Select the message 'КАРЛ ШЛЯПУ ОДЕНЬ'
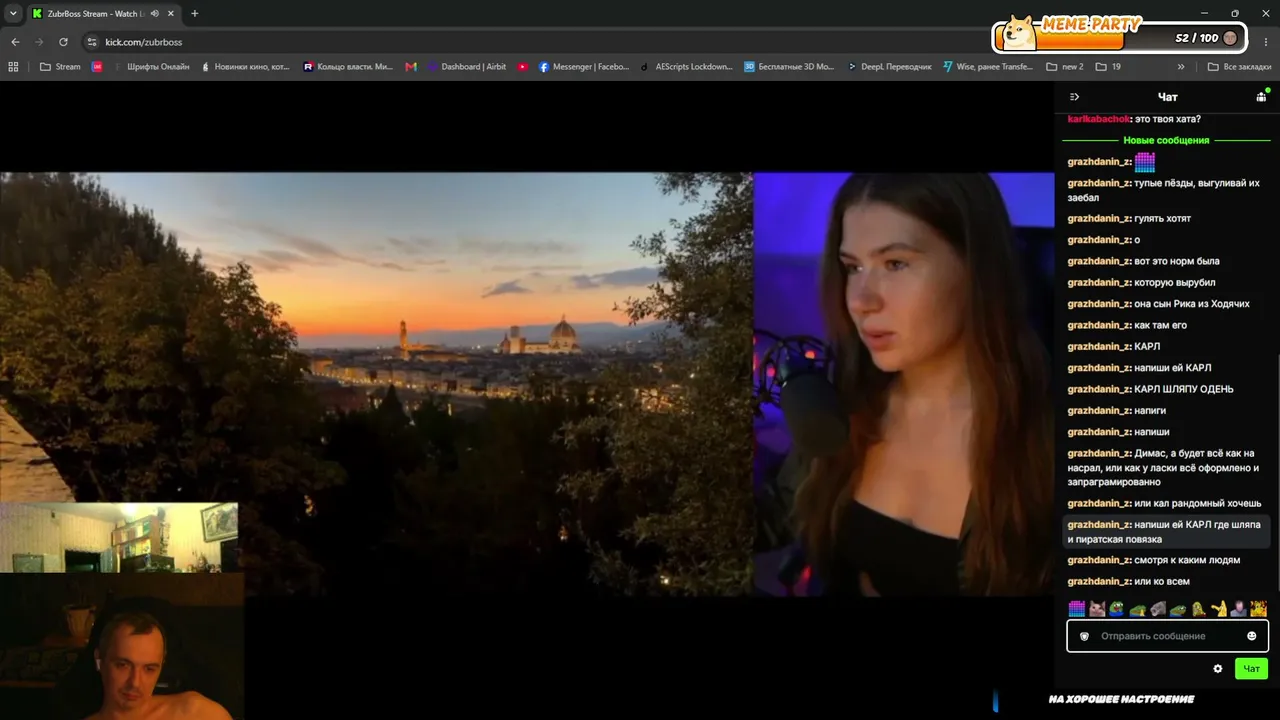This screenshot has height=720, width=1280. click(1184, 389)
